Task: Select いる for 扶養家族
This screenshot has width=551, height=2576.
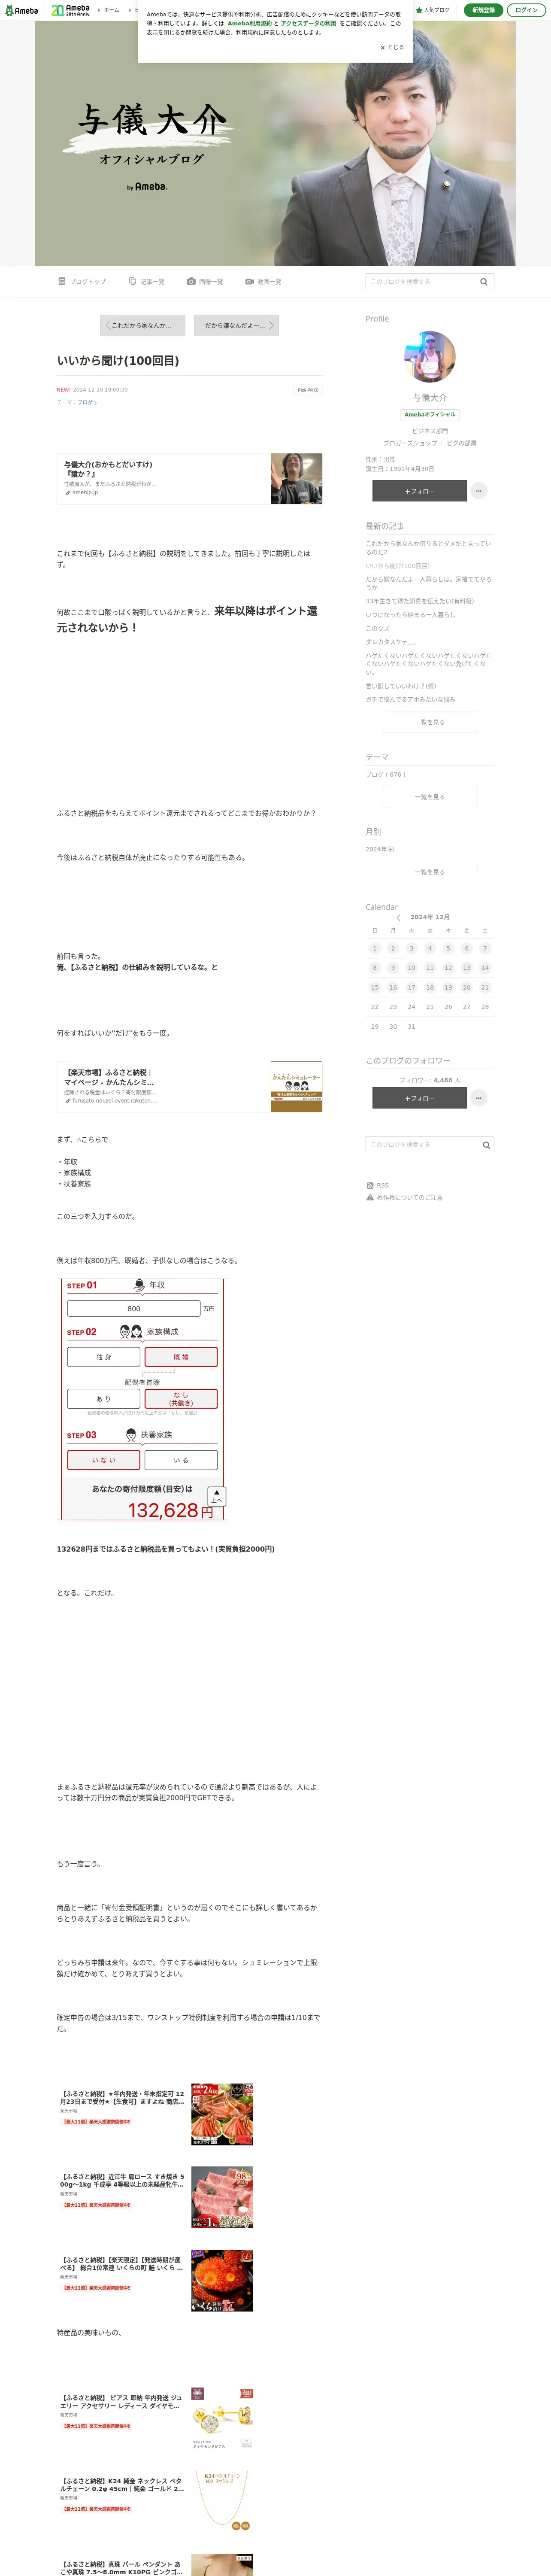Action: [x=181, y=1460]
